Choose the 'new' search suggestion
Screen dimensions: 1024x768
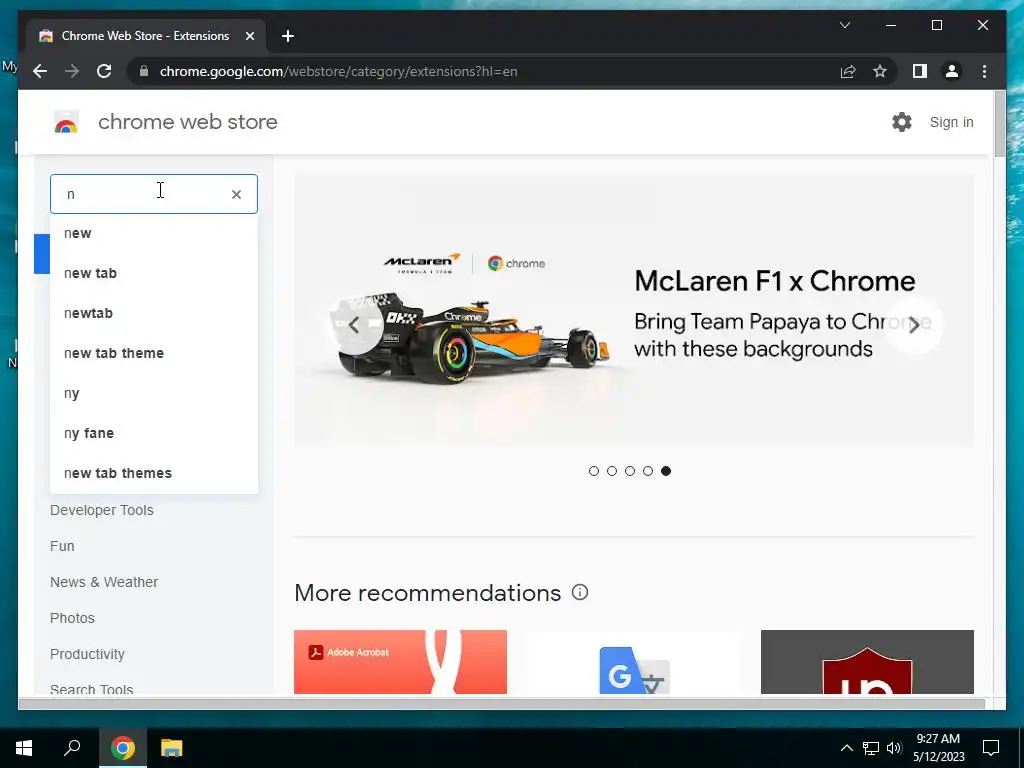(x=154, y=234)
